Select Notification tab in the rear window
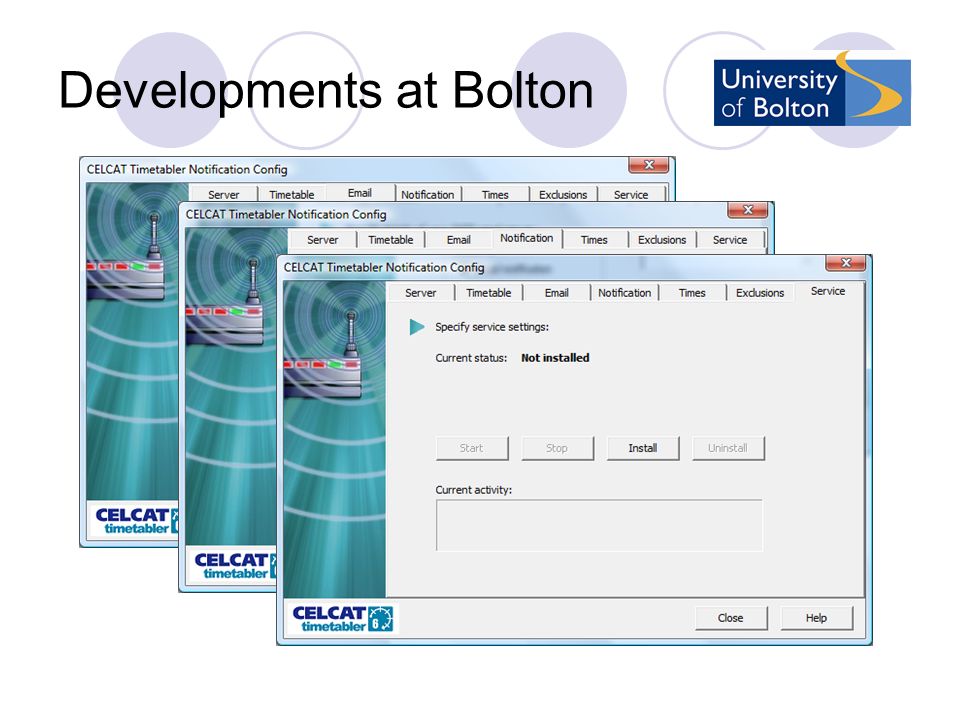 click(427, 195)
